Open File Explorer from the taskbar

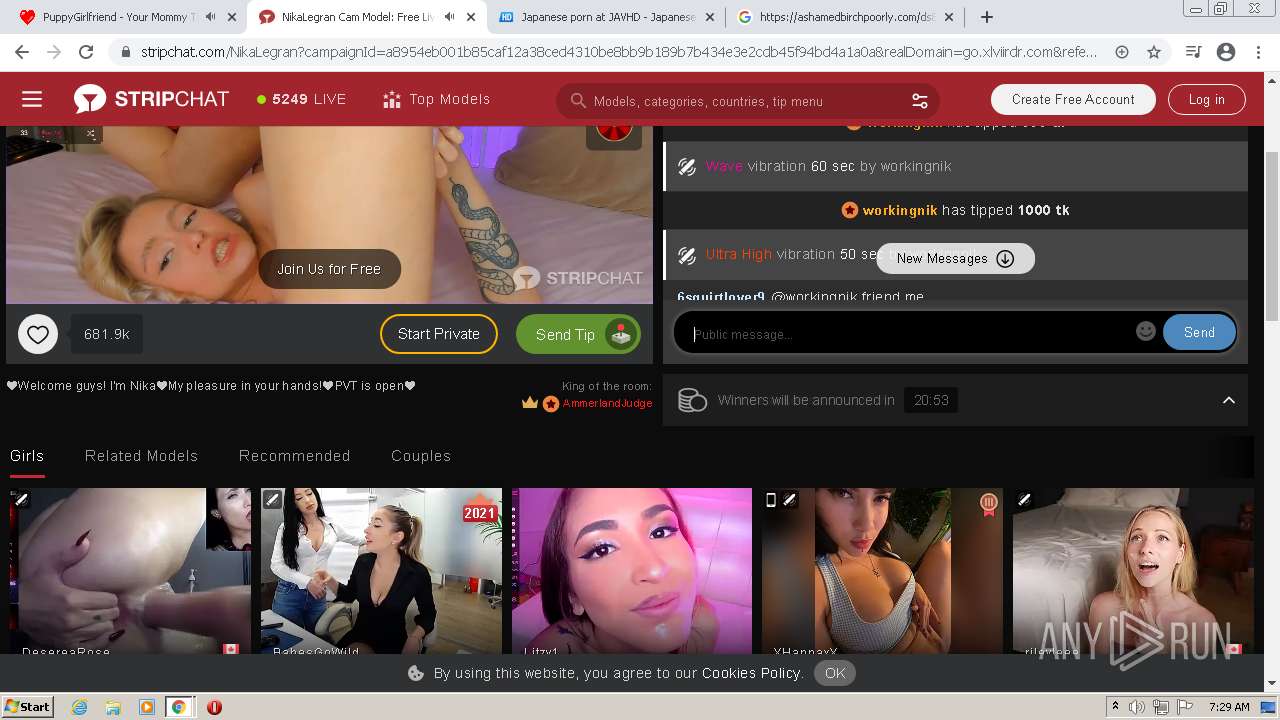(112, 707)
